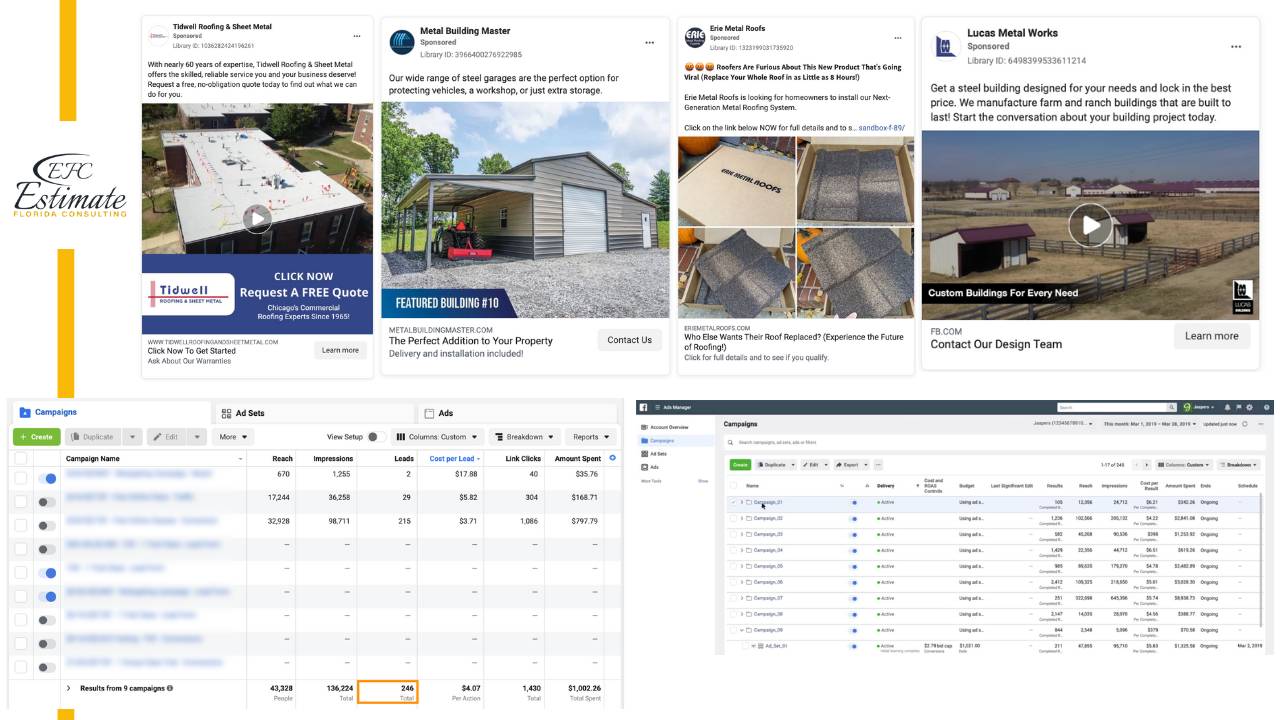Switch to the Ad Sets tab in left panel
Image resolution: width=1280 pixels, height=720 pixels.
tap(314, 413)
